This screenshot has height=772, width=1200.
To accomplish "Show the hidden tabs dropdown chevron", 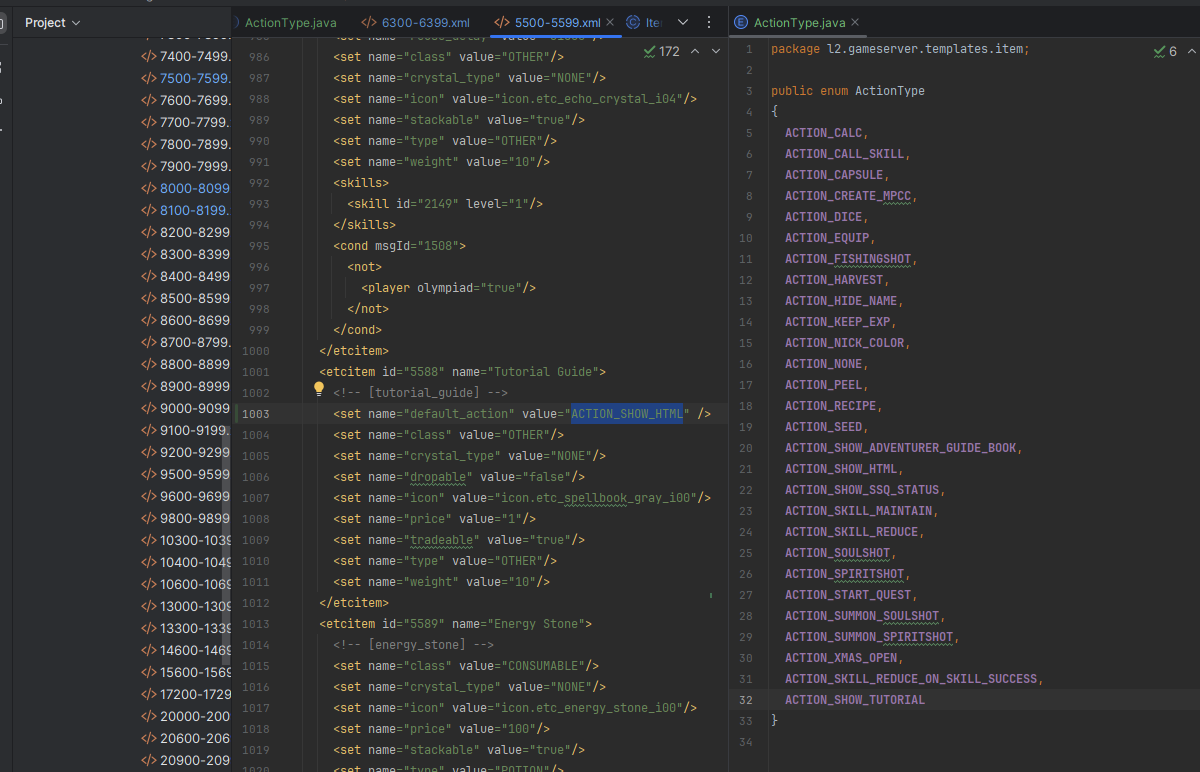I will tap(683, 22).
